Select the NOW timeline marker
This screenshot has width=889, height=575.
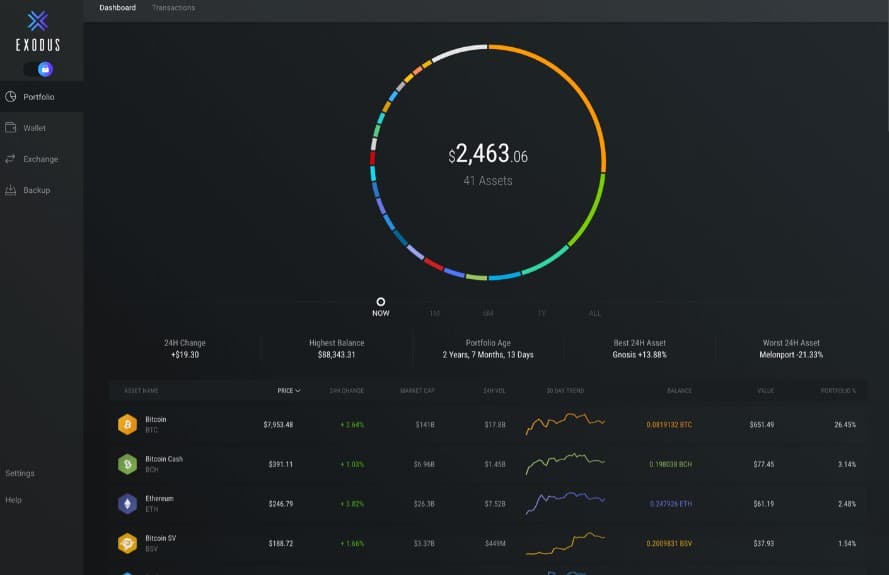[x=381, y=307]
